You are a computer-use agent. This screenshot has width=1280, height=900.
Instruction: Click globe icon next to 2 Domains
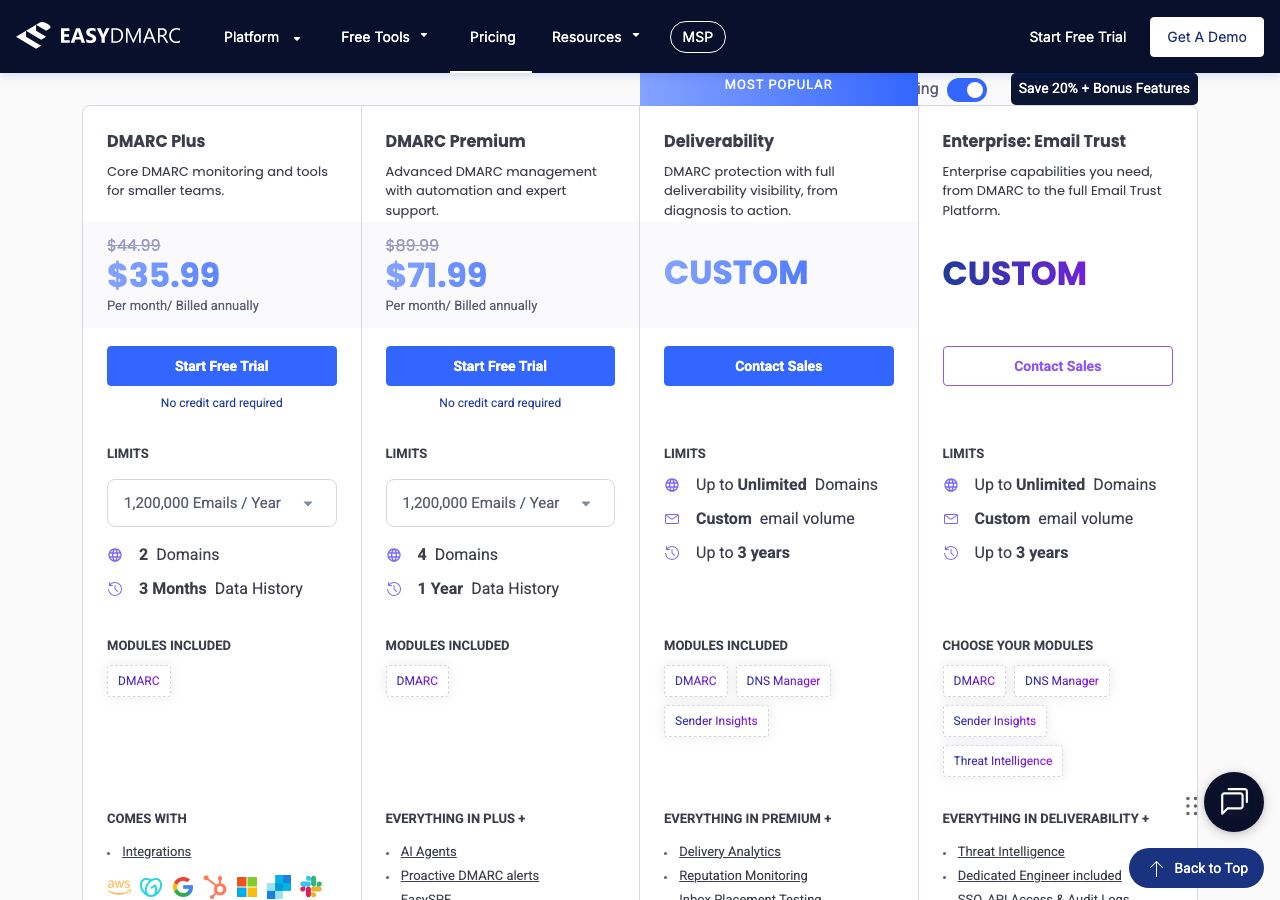pos(115,555)
